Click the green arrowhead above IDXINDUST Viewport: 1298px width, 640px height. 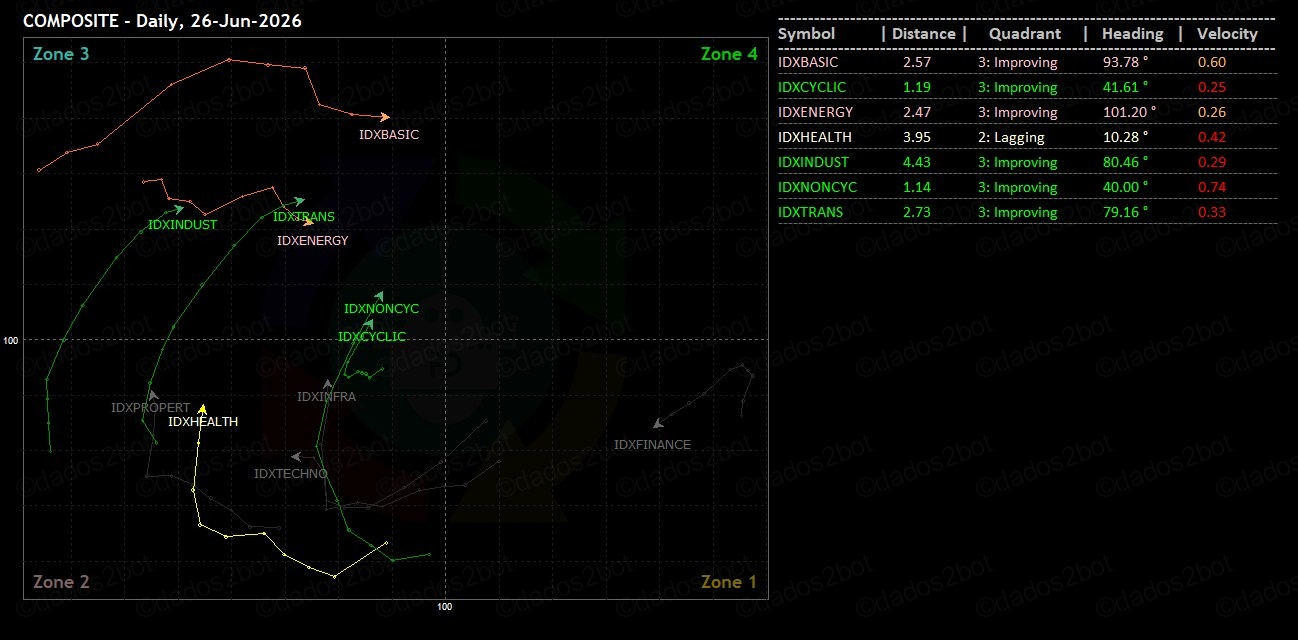tap(178, 209)
